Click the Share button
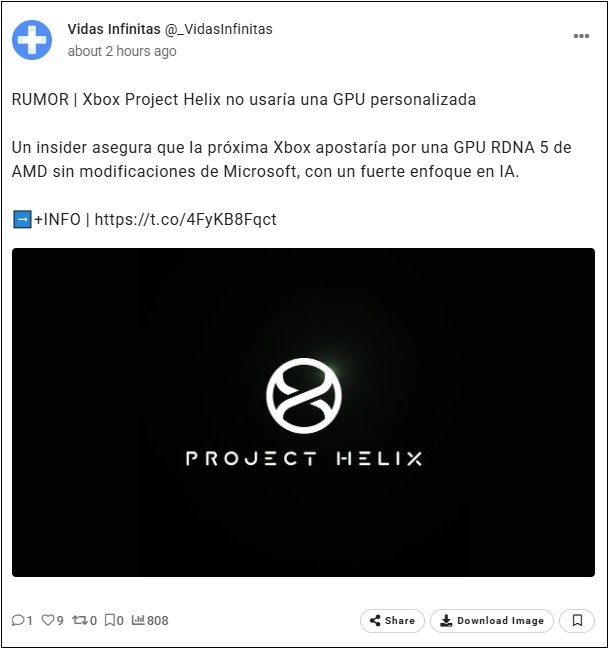Screen dimensions: 609x648 pyautogui.click(x=392, y=621)
